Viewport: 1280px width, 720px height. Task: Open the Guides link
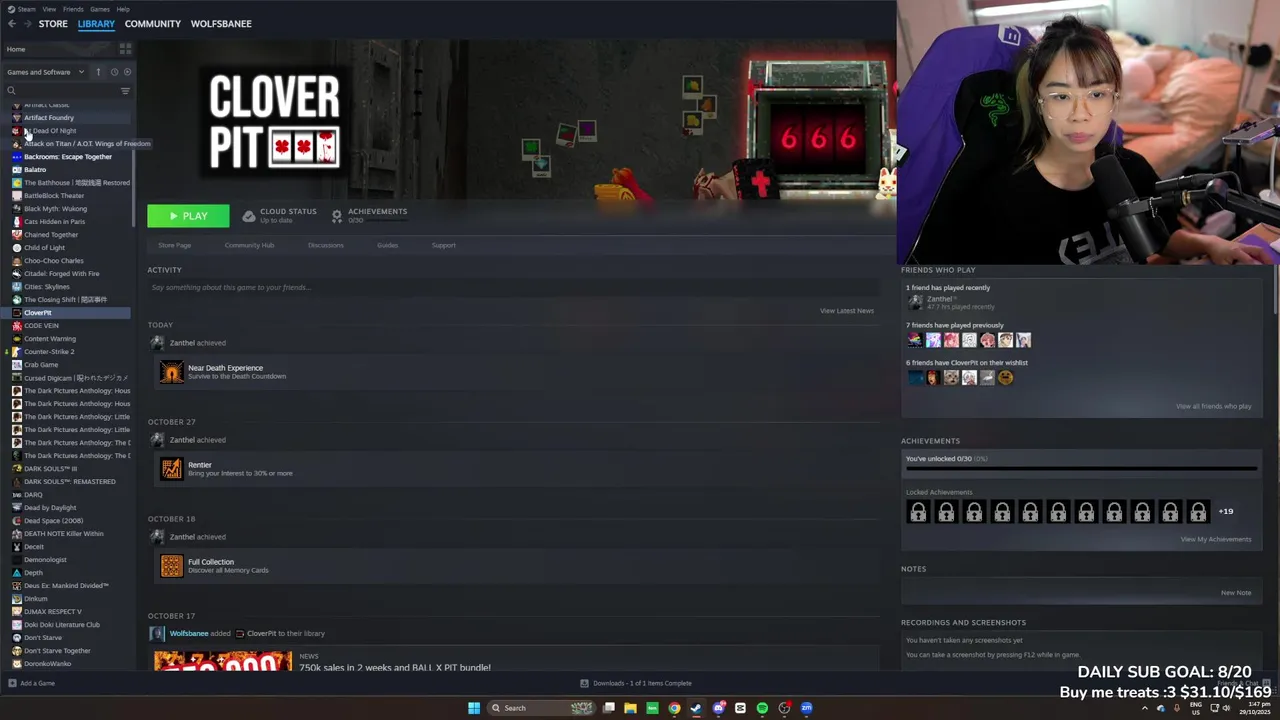(x=387, y=245)
